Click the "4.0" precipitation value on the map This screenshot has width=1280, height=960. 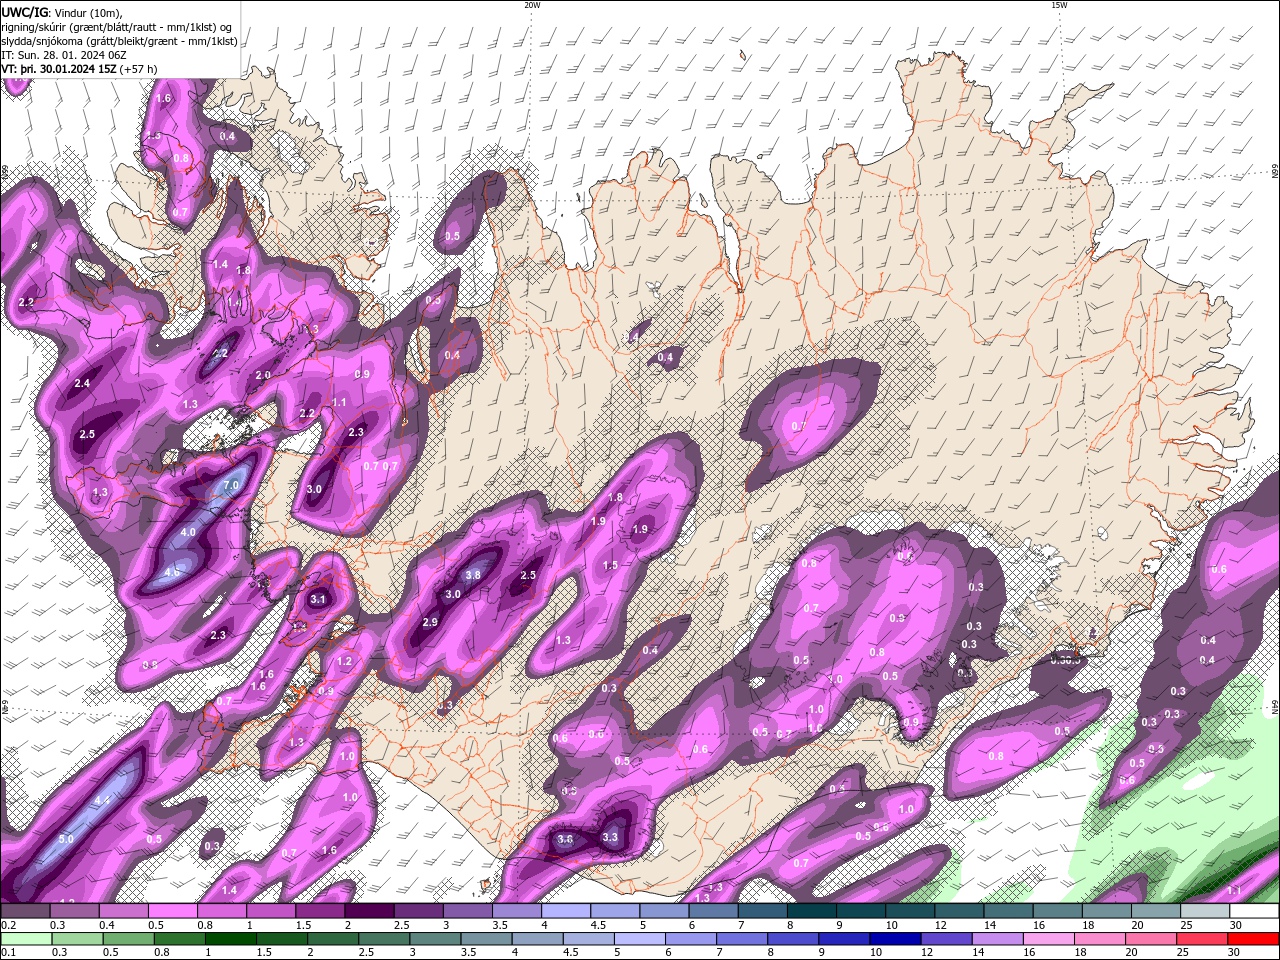188,532
